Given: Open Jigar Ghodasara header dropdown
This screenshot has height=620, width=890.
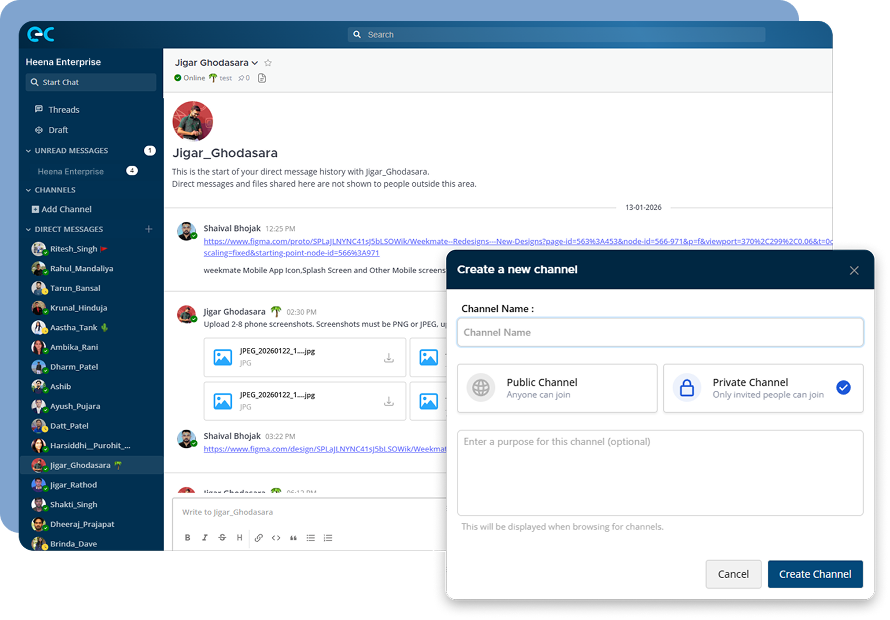Looking at the screenshot, I should 255,63.
